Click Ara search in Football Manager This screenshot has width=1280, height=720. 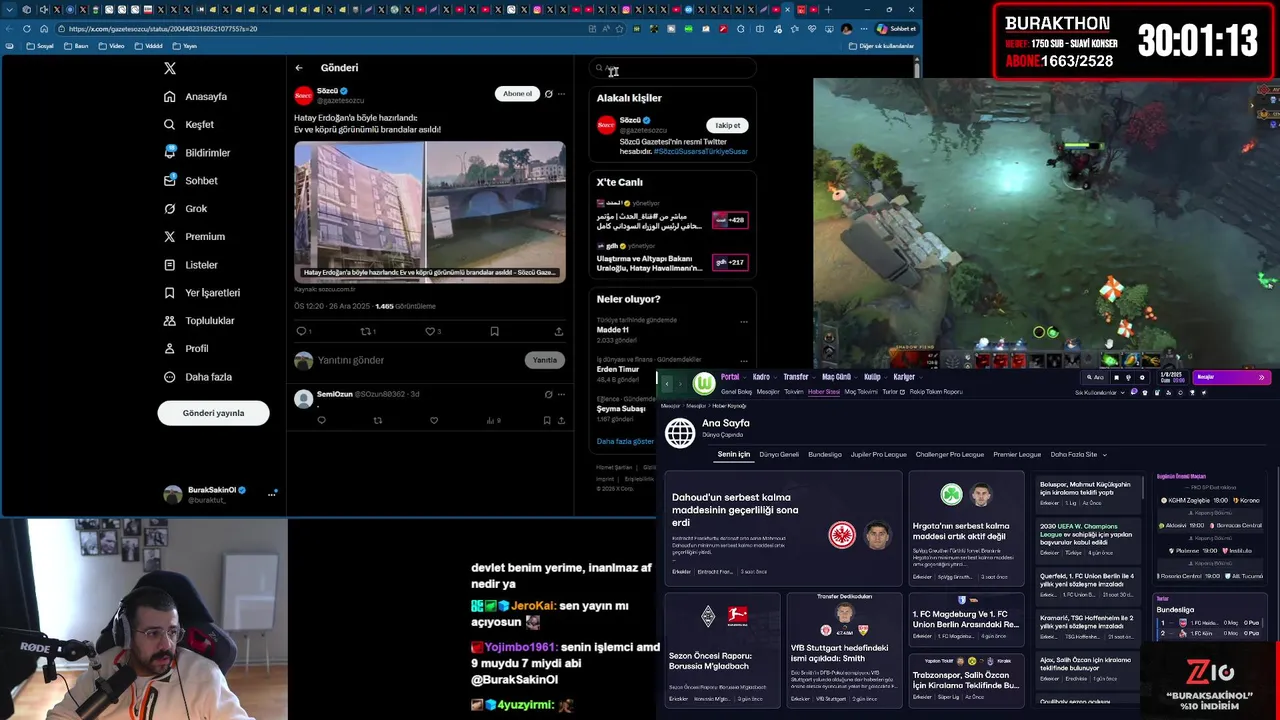pos(1097,377)
